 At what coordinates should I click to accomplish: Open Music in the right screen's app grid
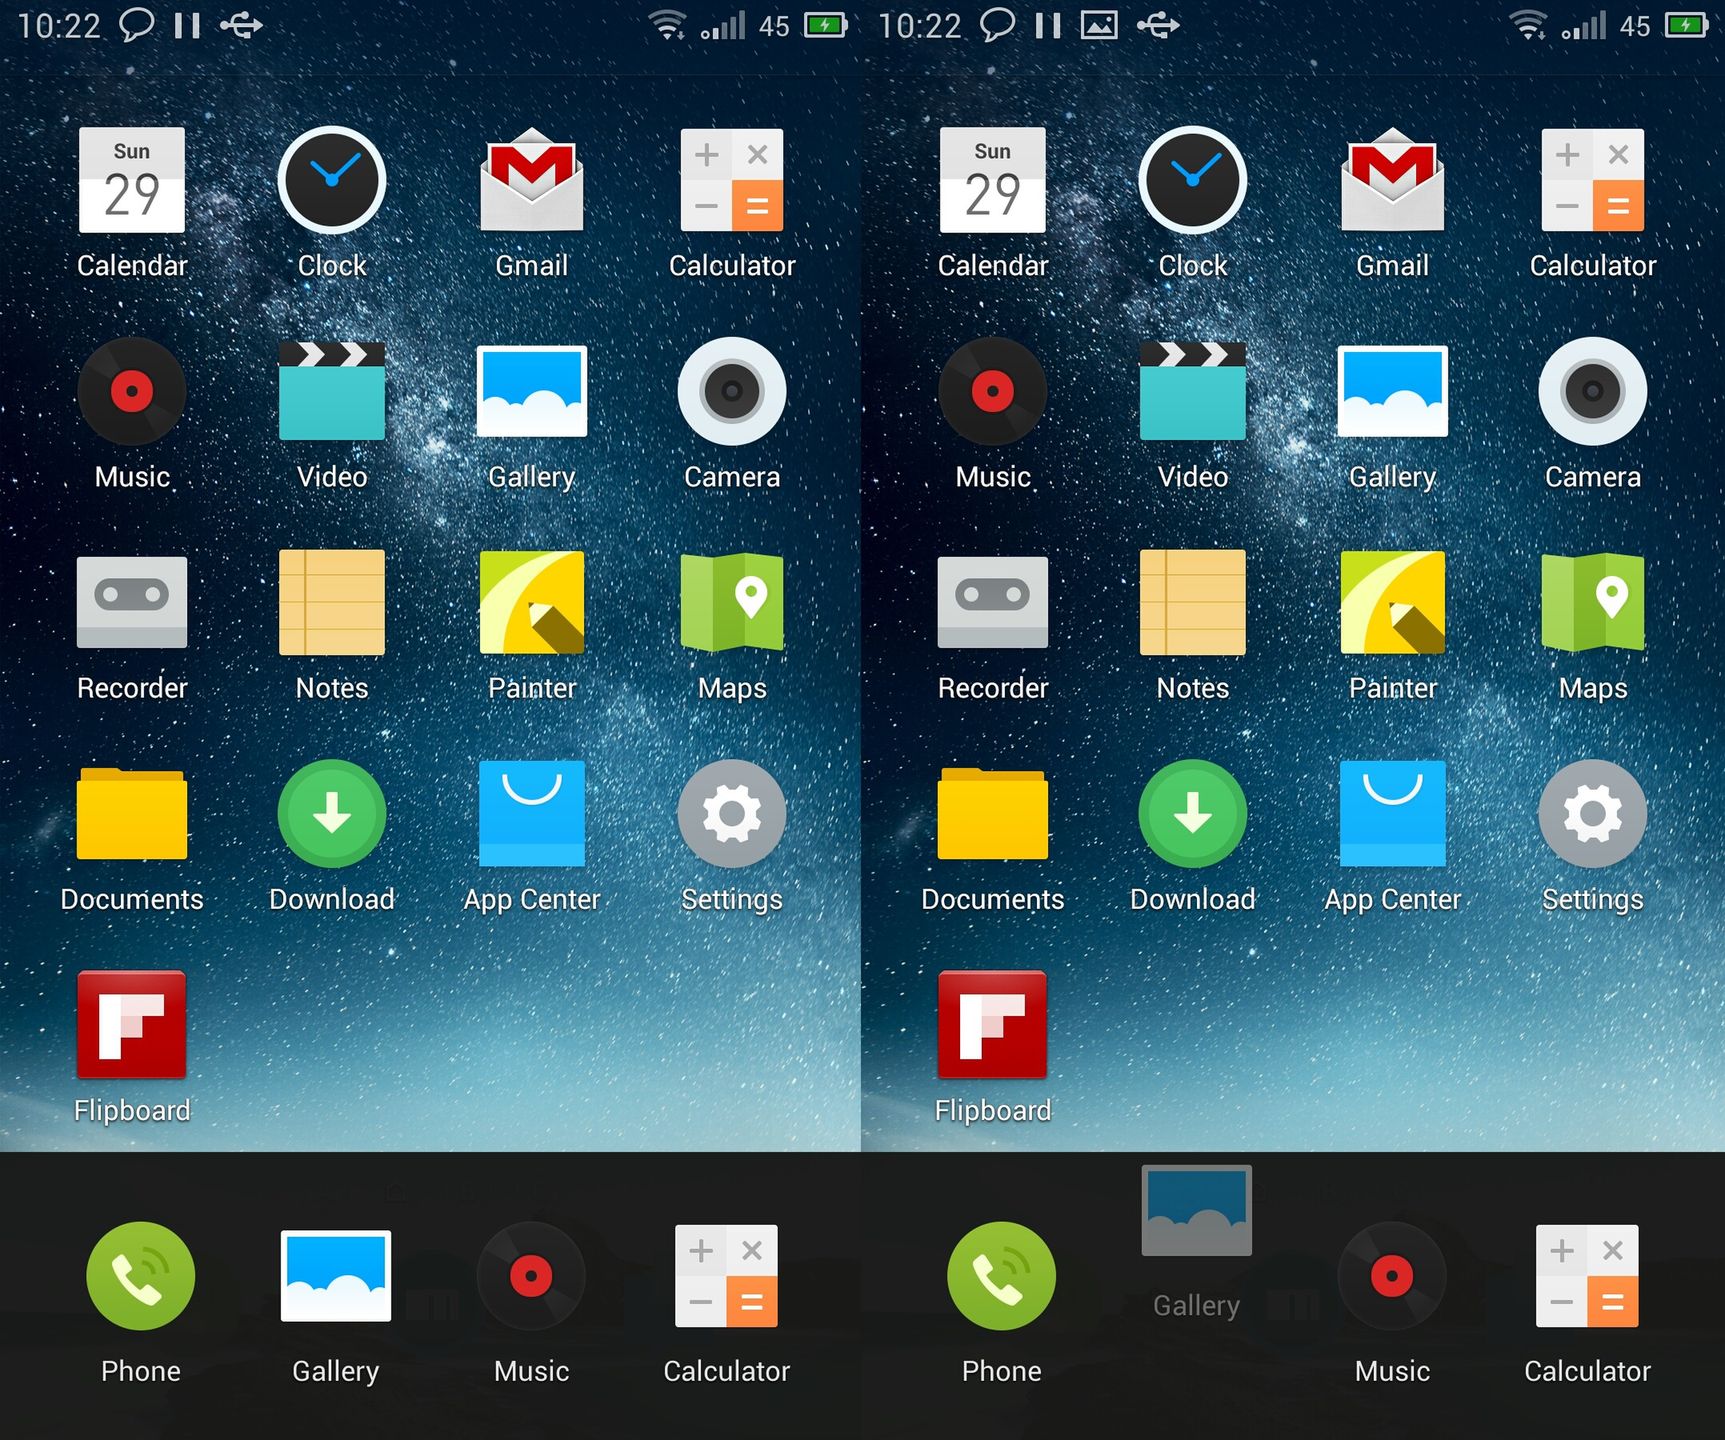click(993, 391)
